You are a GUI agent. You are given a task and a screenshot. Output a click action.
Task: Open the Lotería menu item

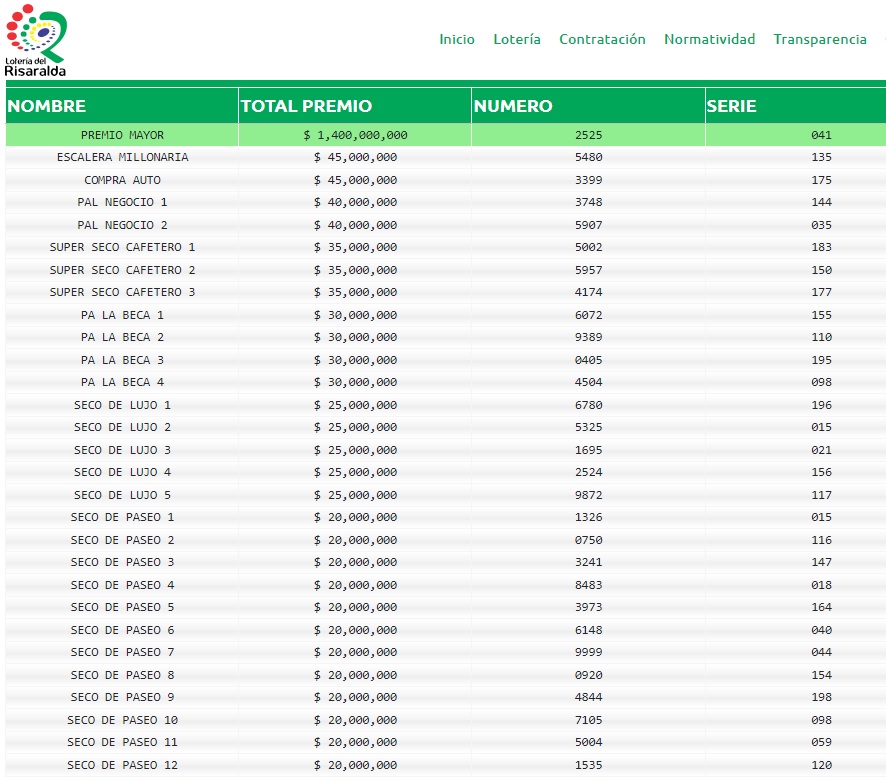[x=516, y=39]
